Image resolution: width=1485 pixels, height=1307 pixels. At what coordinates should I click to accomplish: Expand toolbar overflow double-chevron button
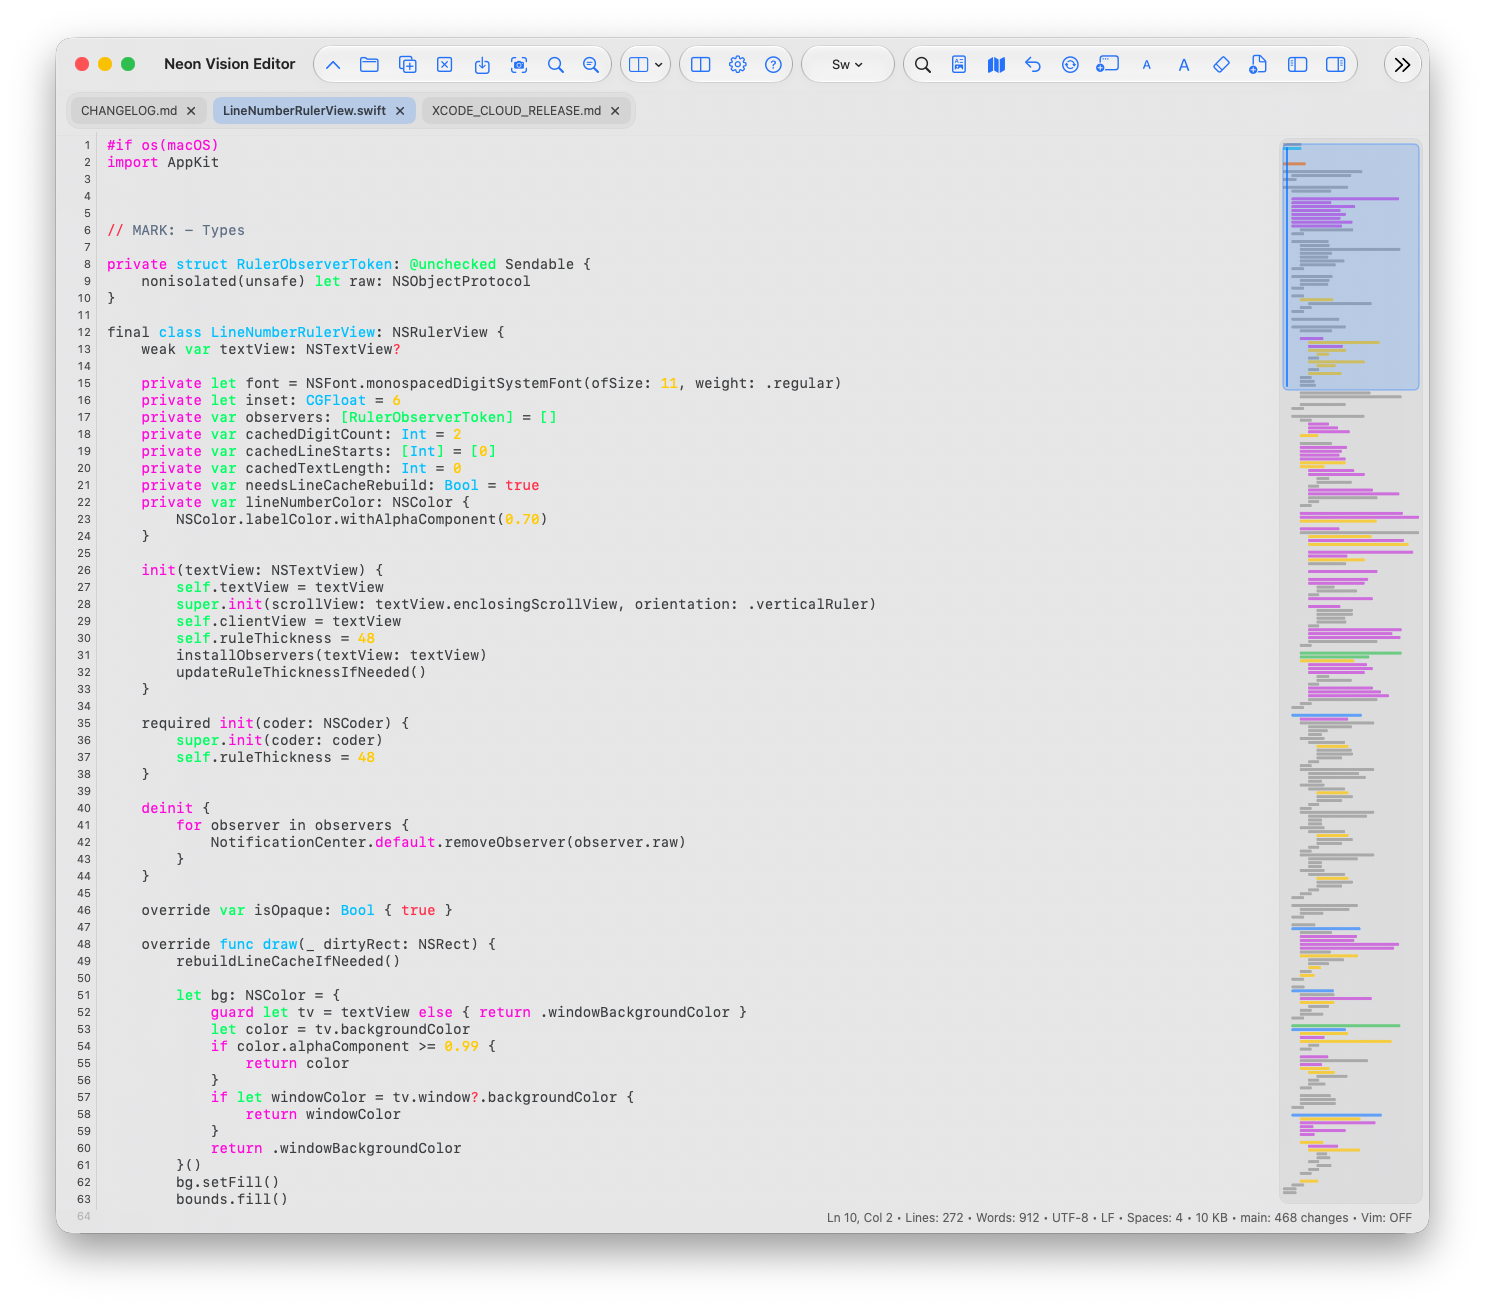click(1403, 65)
